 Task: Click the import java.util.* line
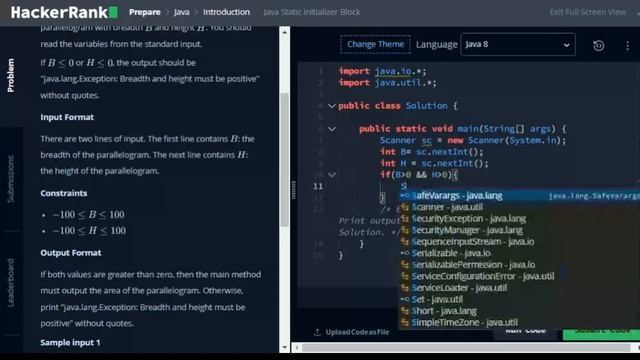[387, 83]
